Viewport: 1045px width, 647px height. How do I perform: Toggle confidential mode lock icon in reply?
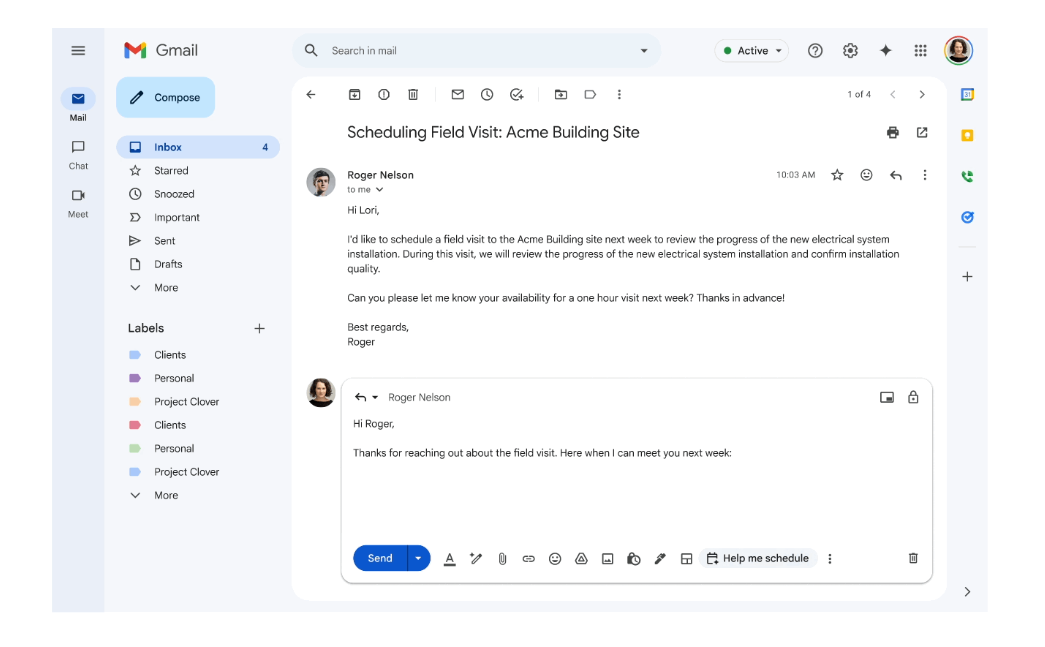(x=912, y=397)
